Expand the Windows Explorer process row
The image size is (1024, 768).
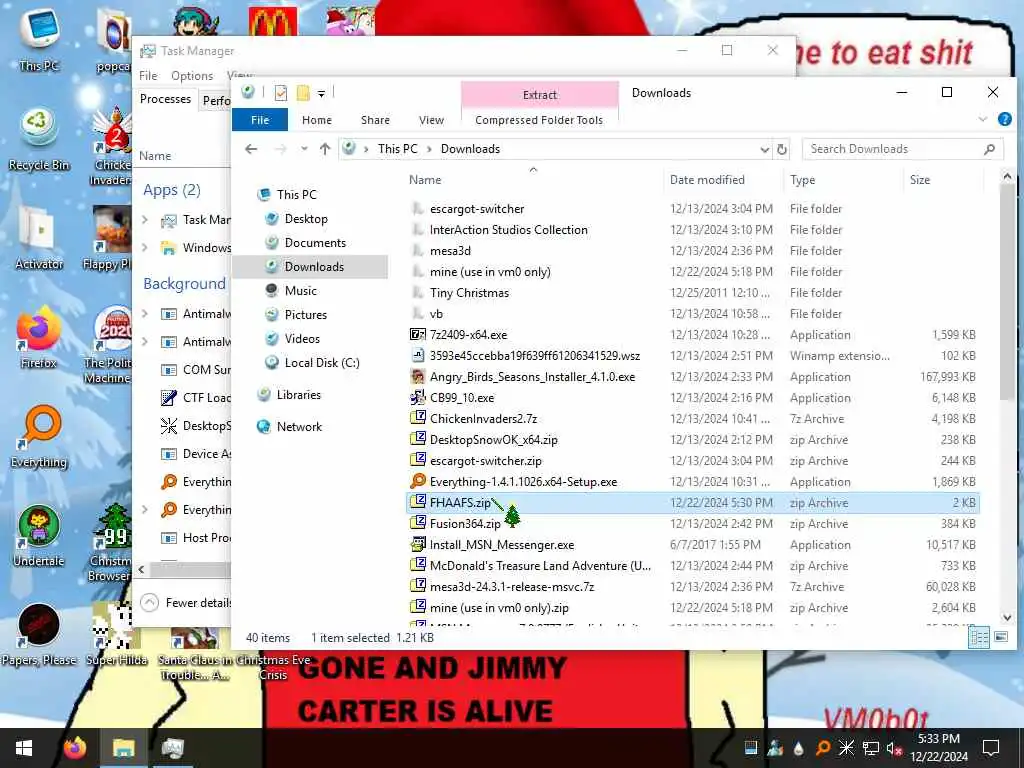145,248
